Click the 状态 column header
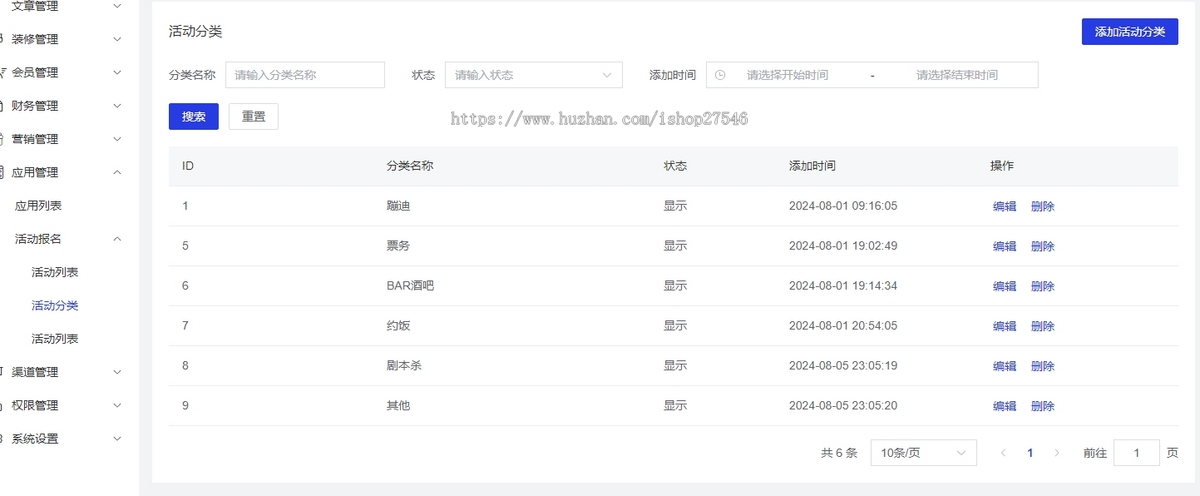The image size is (1200, 496). (x=675, y=166)
